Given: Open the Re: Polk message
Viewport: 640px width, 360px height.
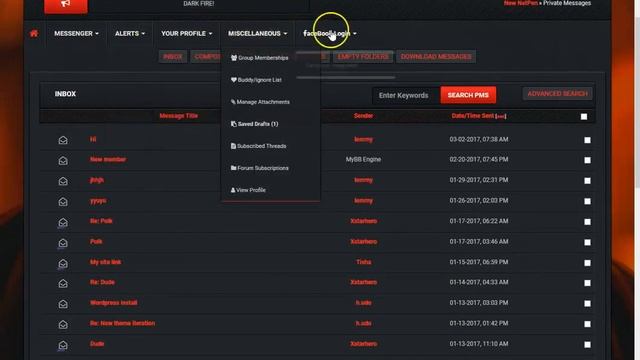Looking at the screenshot, I should coord(101,221).
